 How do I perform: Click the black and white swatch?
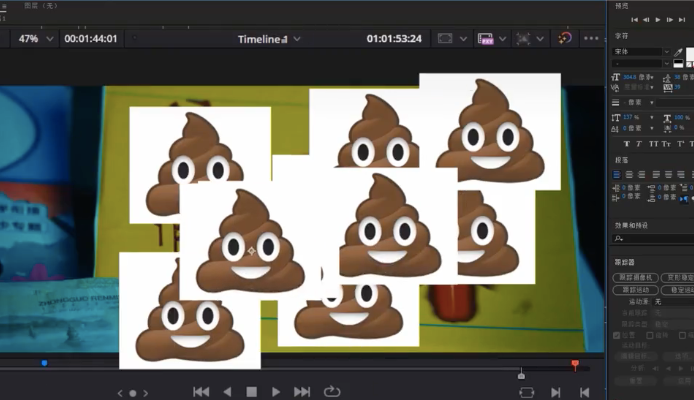coord(679,64)
